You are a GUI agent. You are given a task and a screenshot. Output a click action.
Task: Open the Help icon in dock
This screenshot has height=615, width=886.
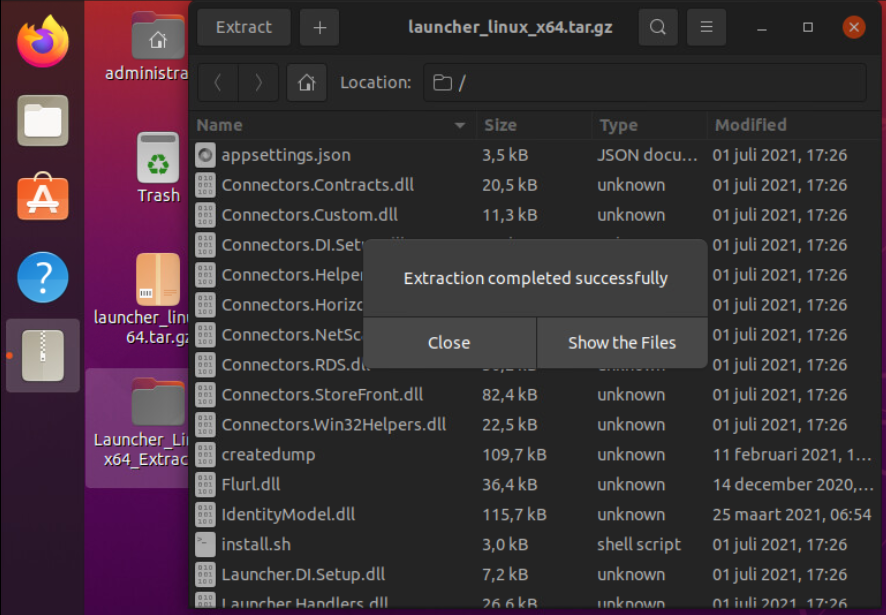point(43,277)
